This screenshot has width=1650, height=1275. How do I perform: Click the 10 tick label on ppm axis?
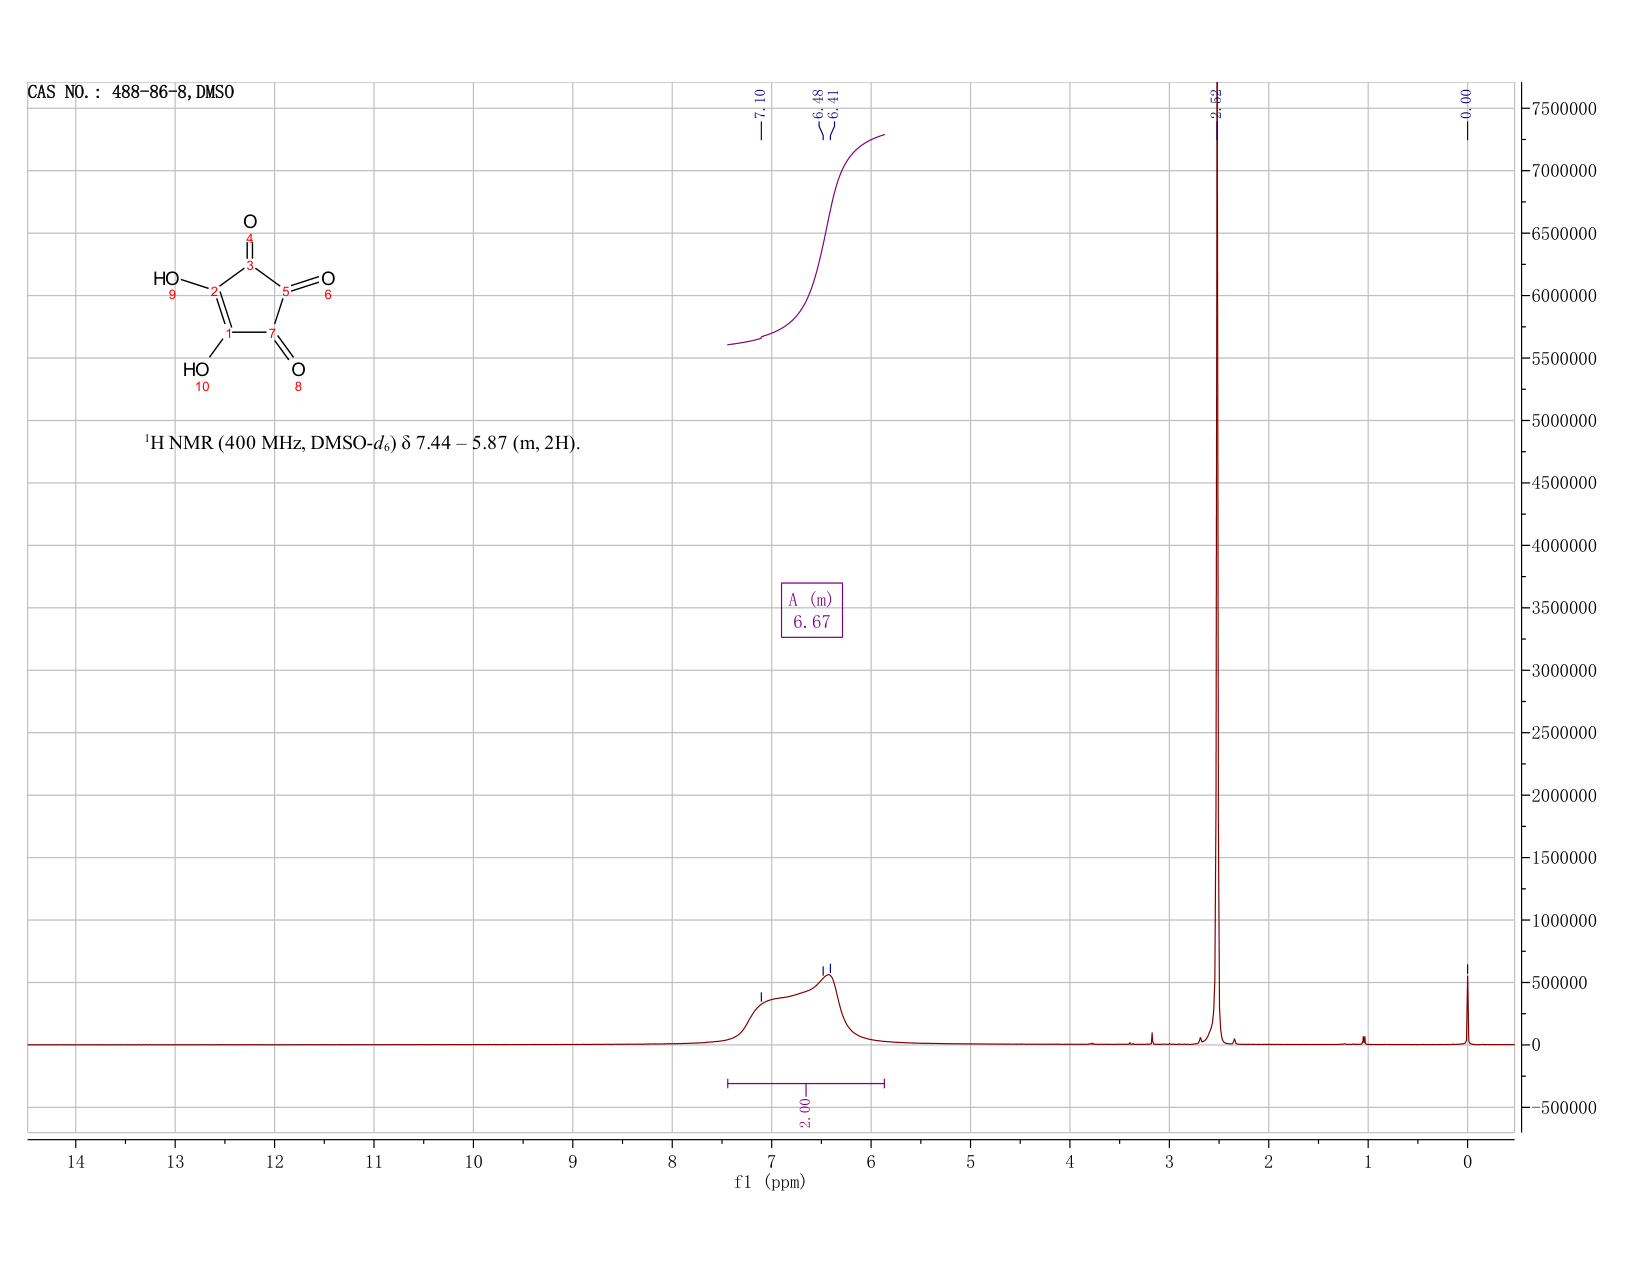(x=473, y=1161)
